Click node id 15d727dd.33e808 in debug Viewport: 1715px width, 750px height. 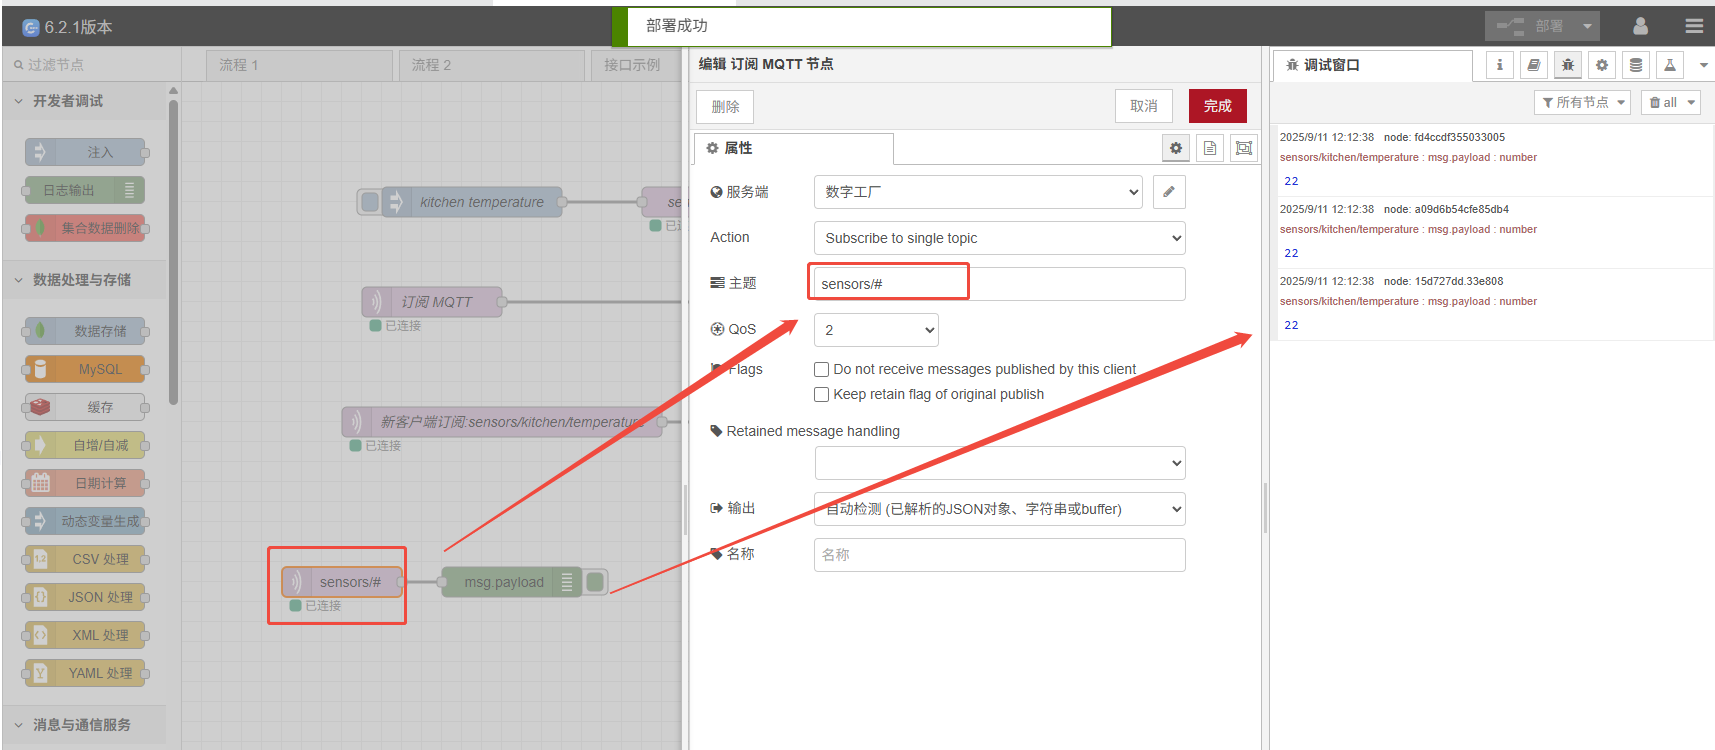pyautogui.click(x=1444, y=281)
